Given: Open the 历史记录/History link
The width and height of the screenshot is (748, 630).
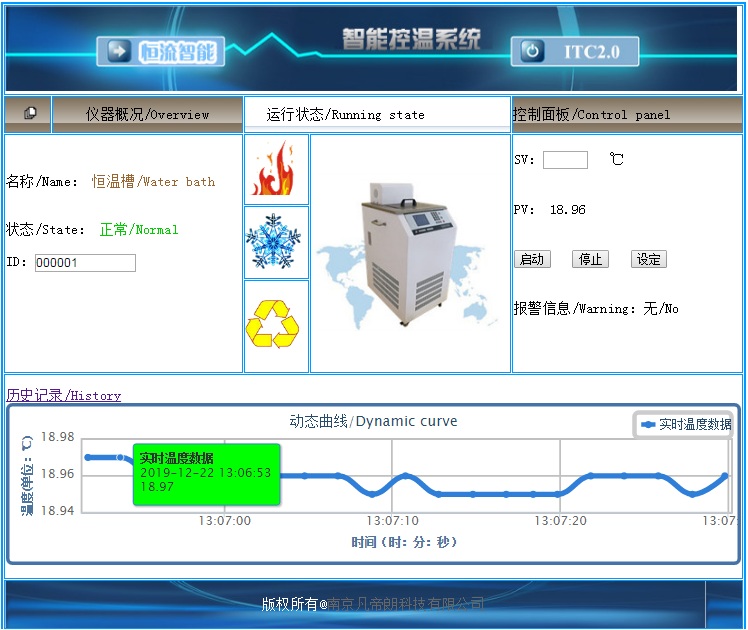Looking at the screenshot, I should 64,396.
